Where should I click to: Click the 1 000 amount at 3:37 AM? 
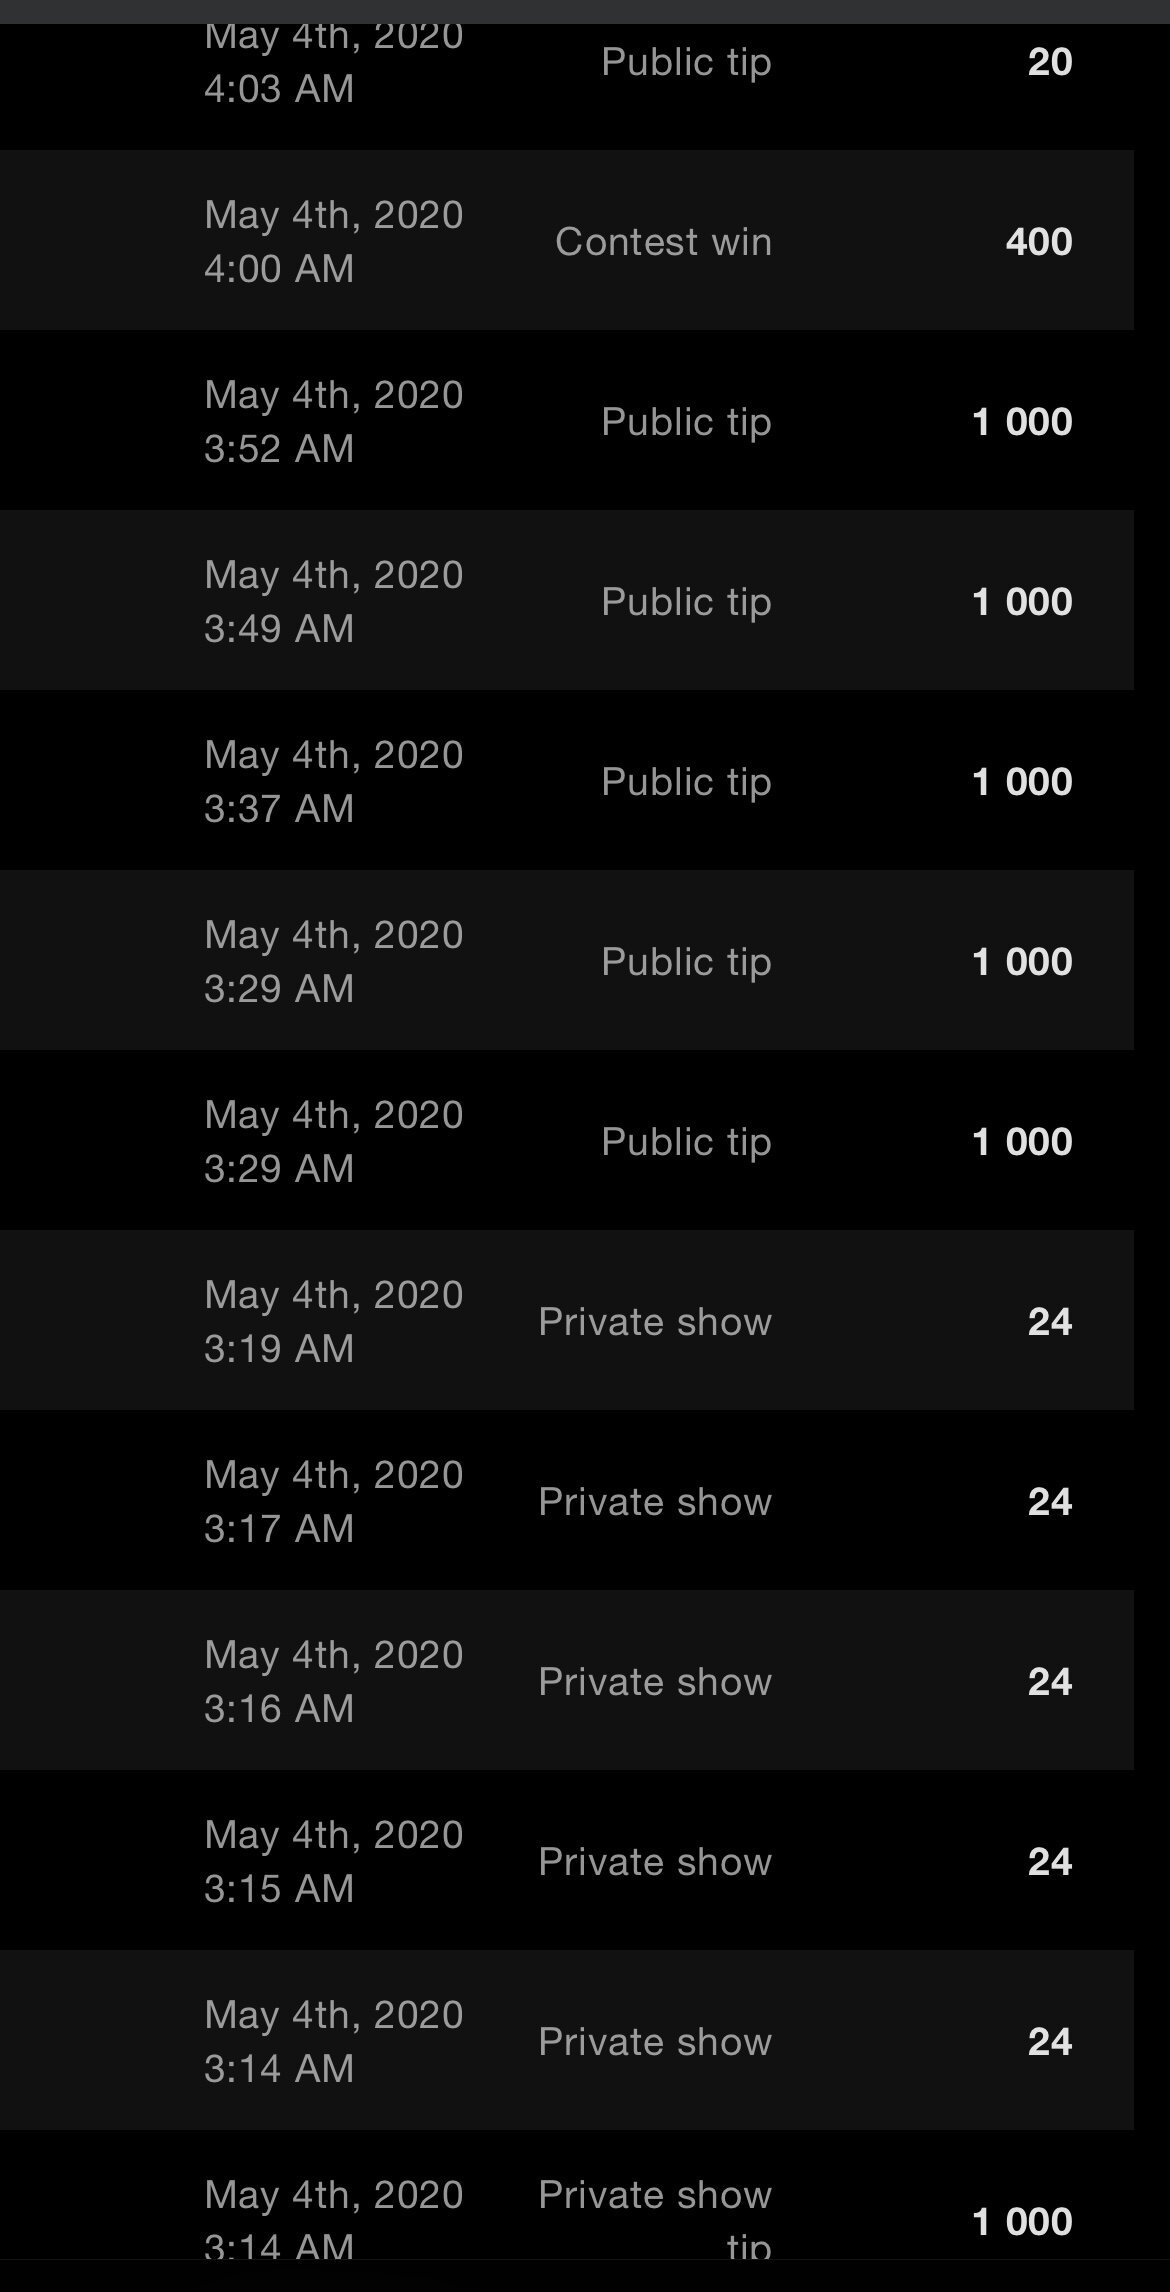tap(1021, 781)
